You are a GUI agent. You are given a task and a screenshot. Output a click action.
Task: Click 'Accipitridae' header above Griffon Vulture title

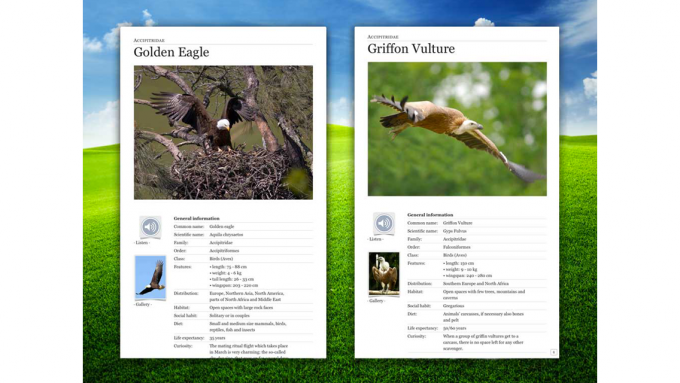pyautogui.click(x=383, y=37)
